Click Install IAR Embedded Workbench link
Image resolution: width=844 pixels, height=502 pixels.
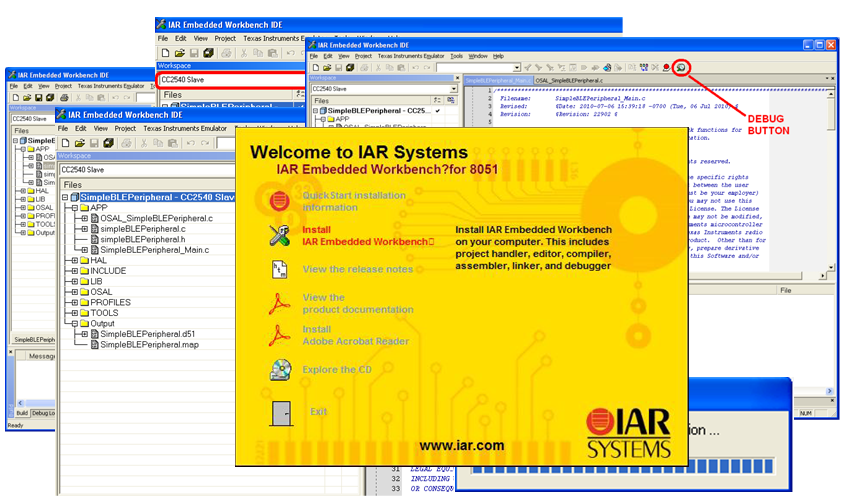tap(368, 236)
